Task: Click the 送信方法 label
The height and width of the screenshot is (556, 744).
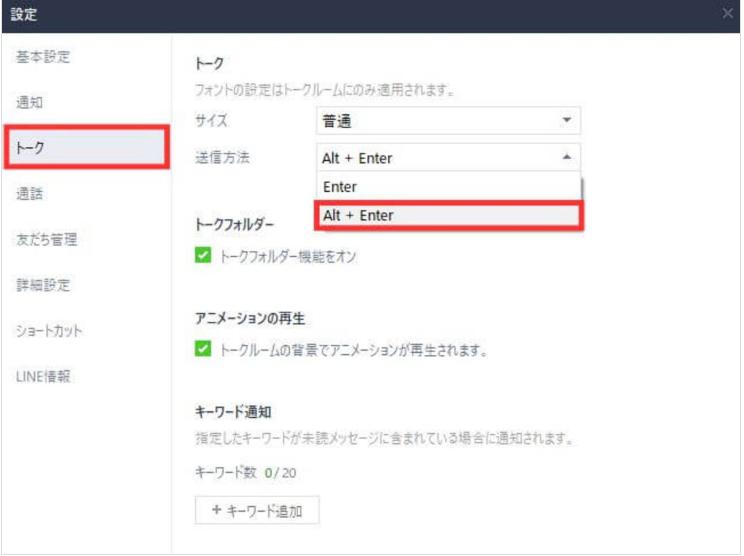Action: [222, 158]
